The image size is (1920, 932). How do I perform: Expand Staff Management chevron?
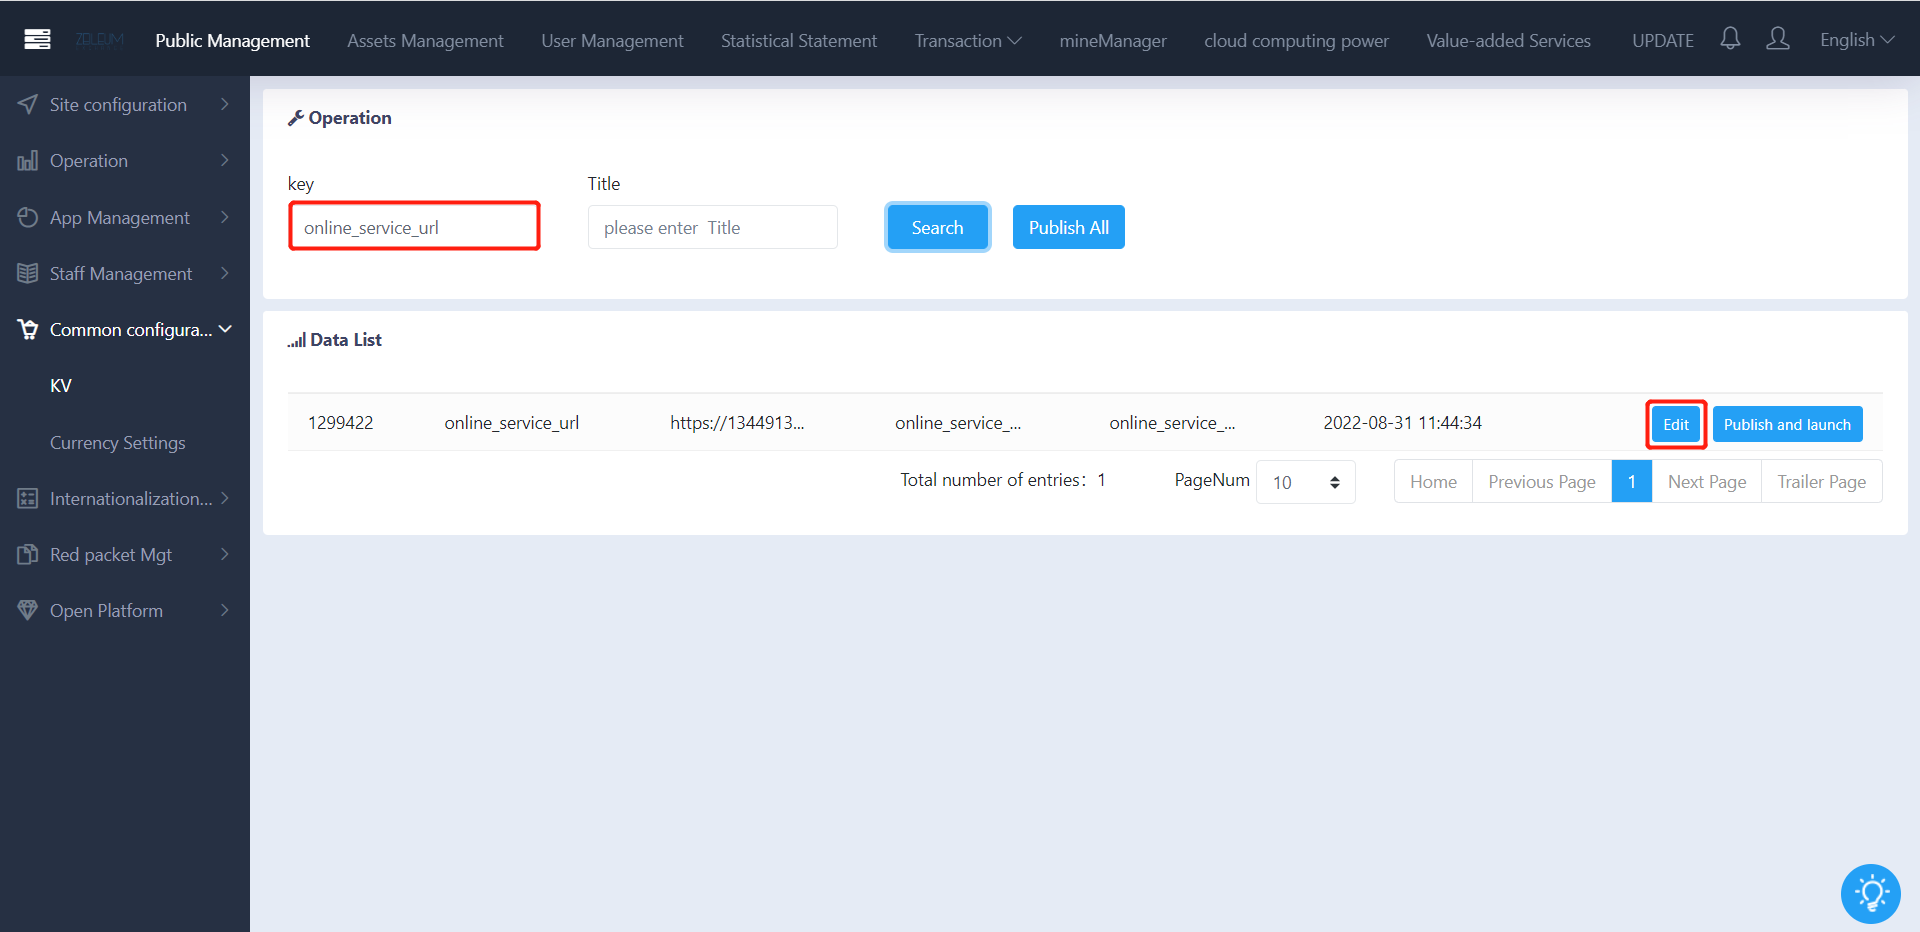tap(225, 273)
